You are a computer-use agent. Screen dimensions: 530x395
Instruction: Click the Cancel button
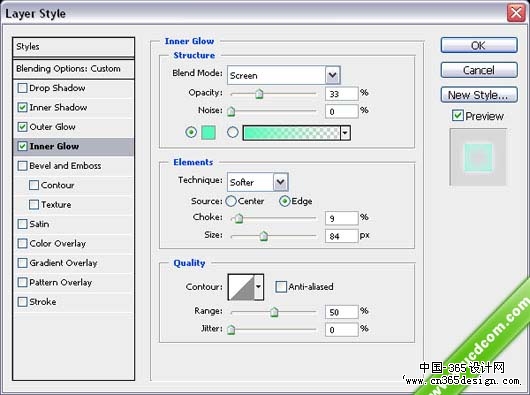479,70
